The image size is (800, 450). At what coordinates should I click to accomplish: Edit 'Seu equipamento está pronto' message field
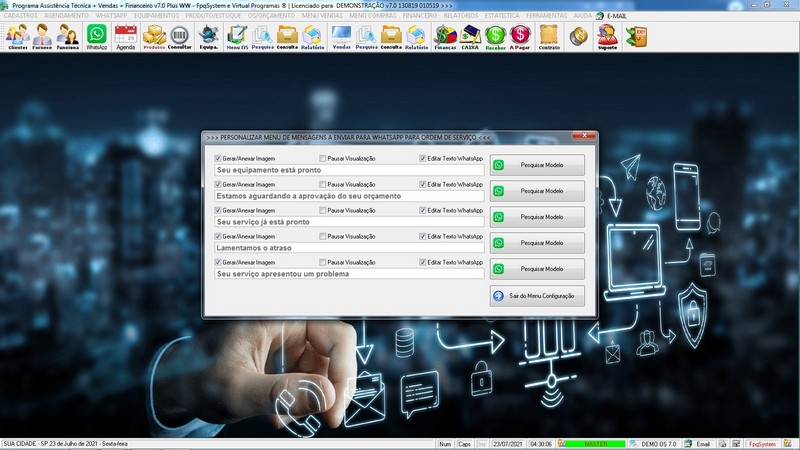tap(349, 170)
